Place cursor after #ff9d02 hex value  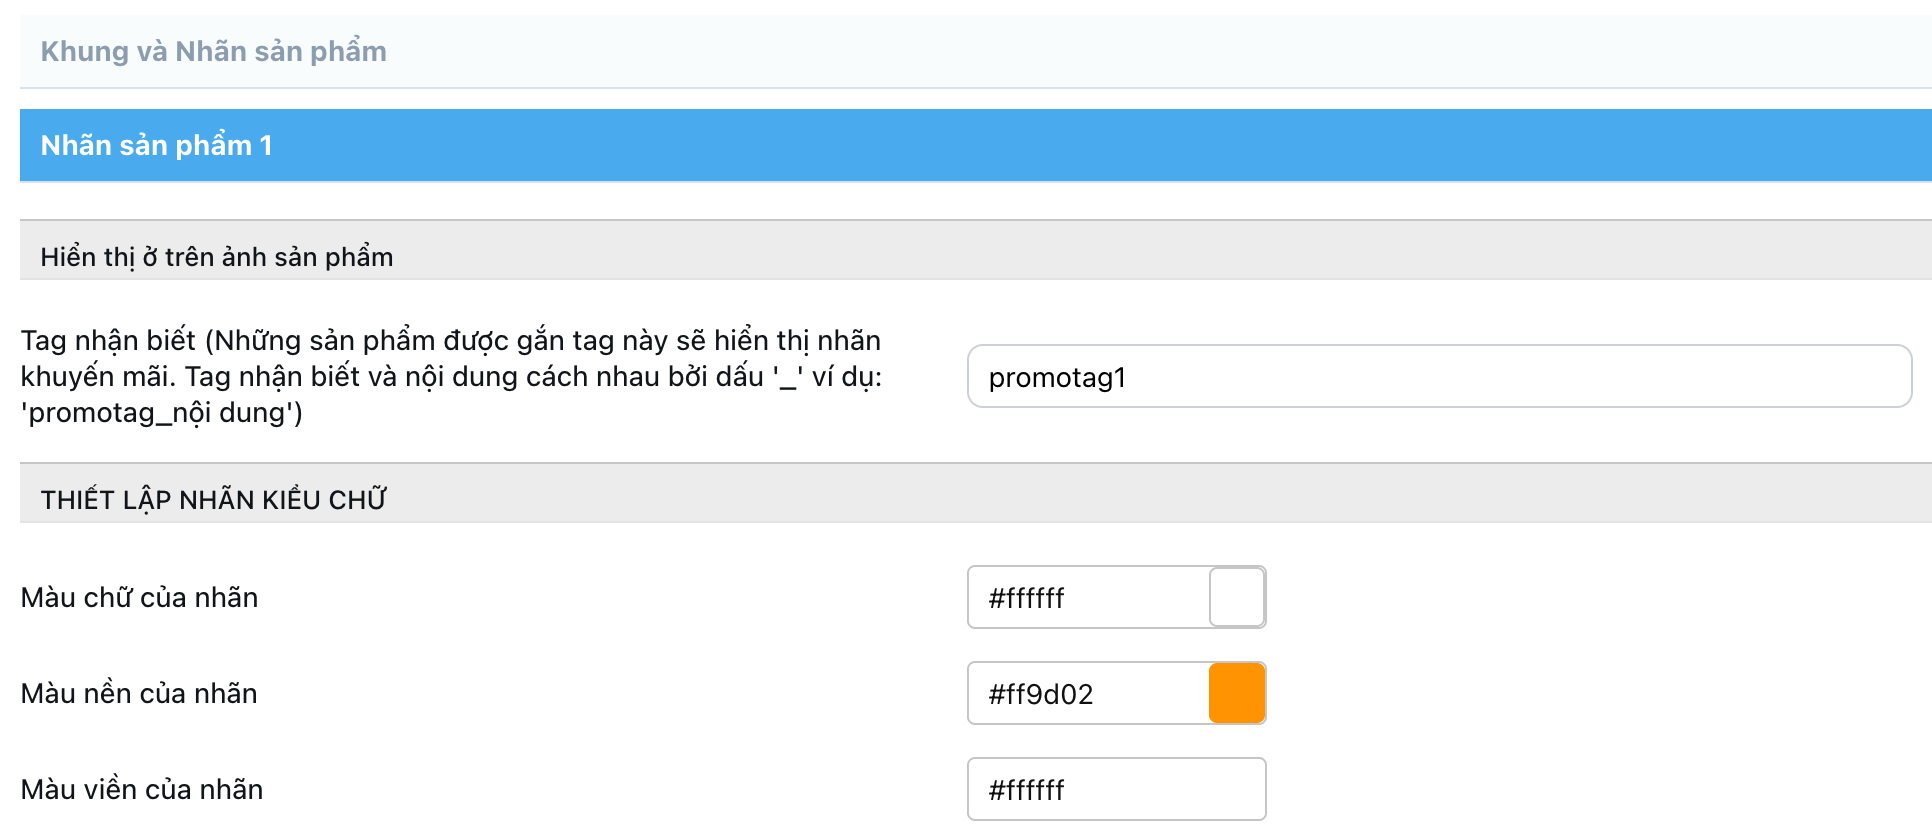coord(1095,693)
